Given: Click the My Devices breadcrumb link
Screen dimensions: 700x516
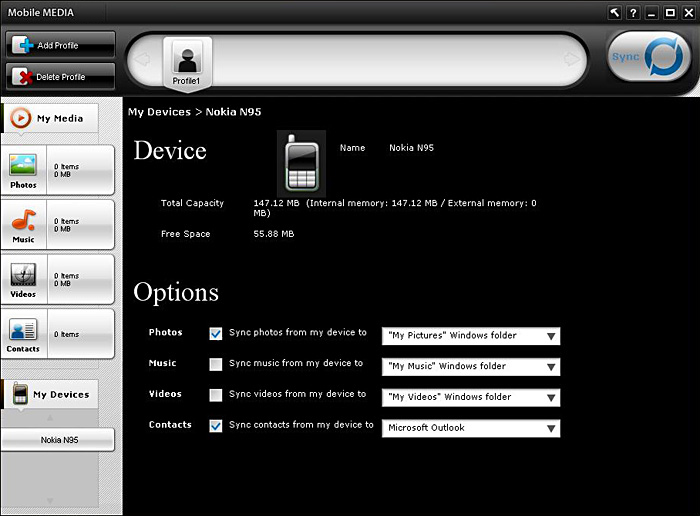Looking at the screenshot, I should [159, 112].
